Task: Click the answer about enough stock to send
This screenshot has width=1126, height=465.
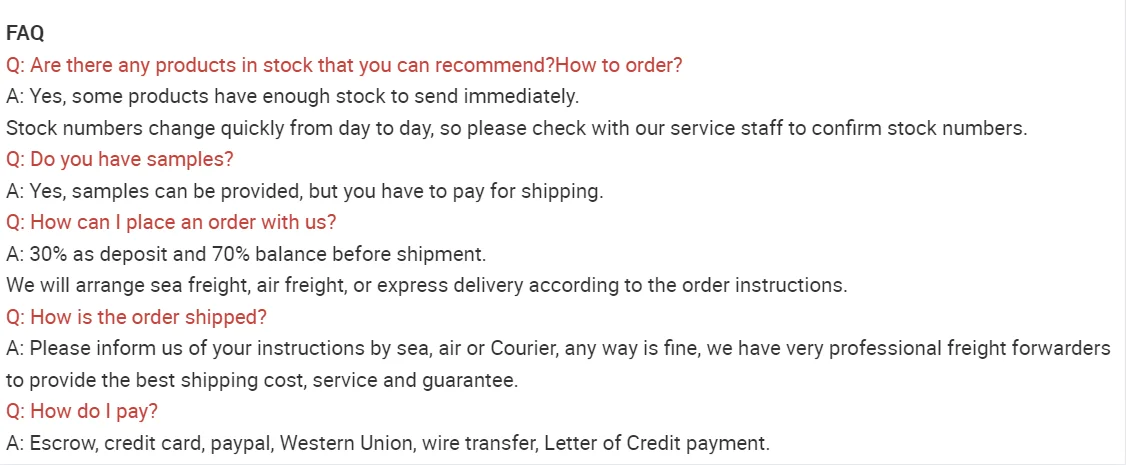Action: [292, 96]
